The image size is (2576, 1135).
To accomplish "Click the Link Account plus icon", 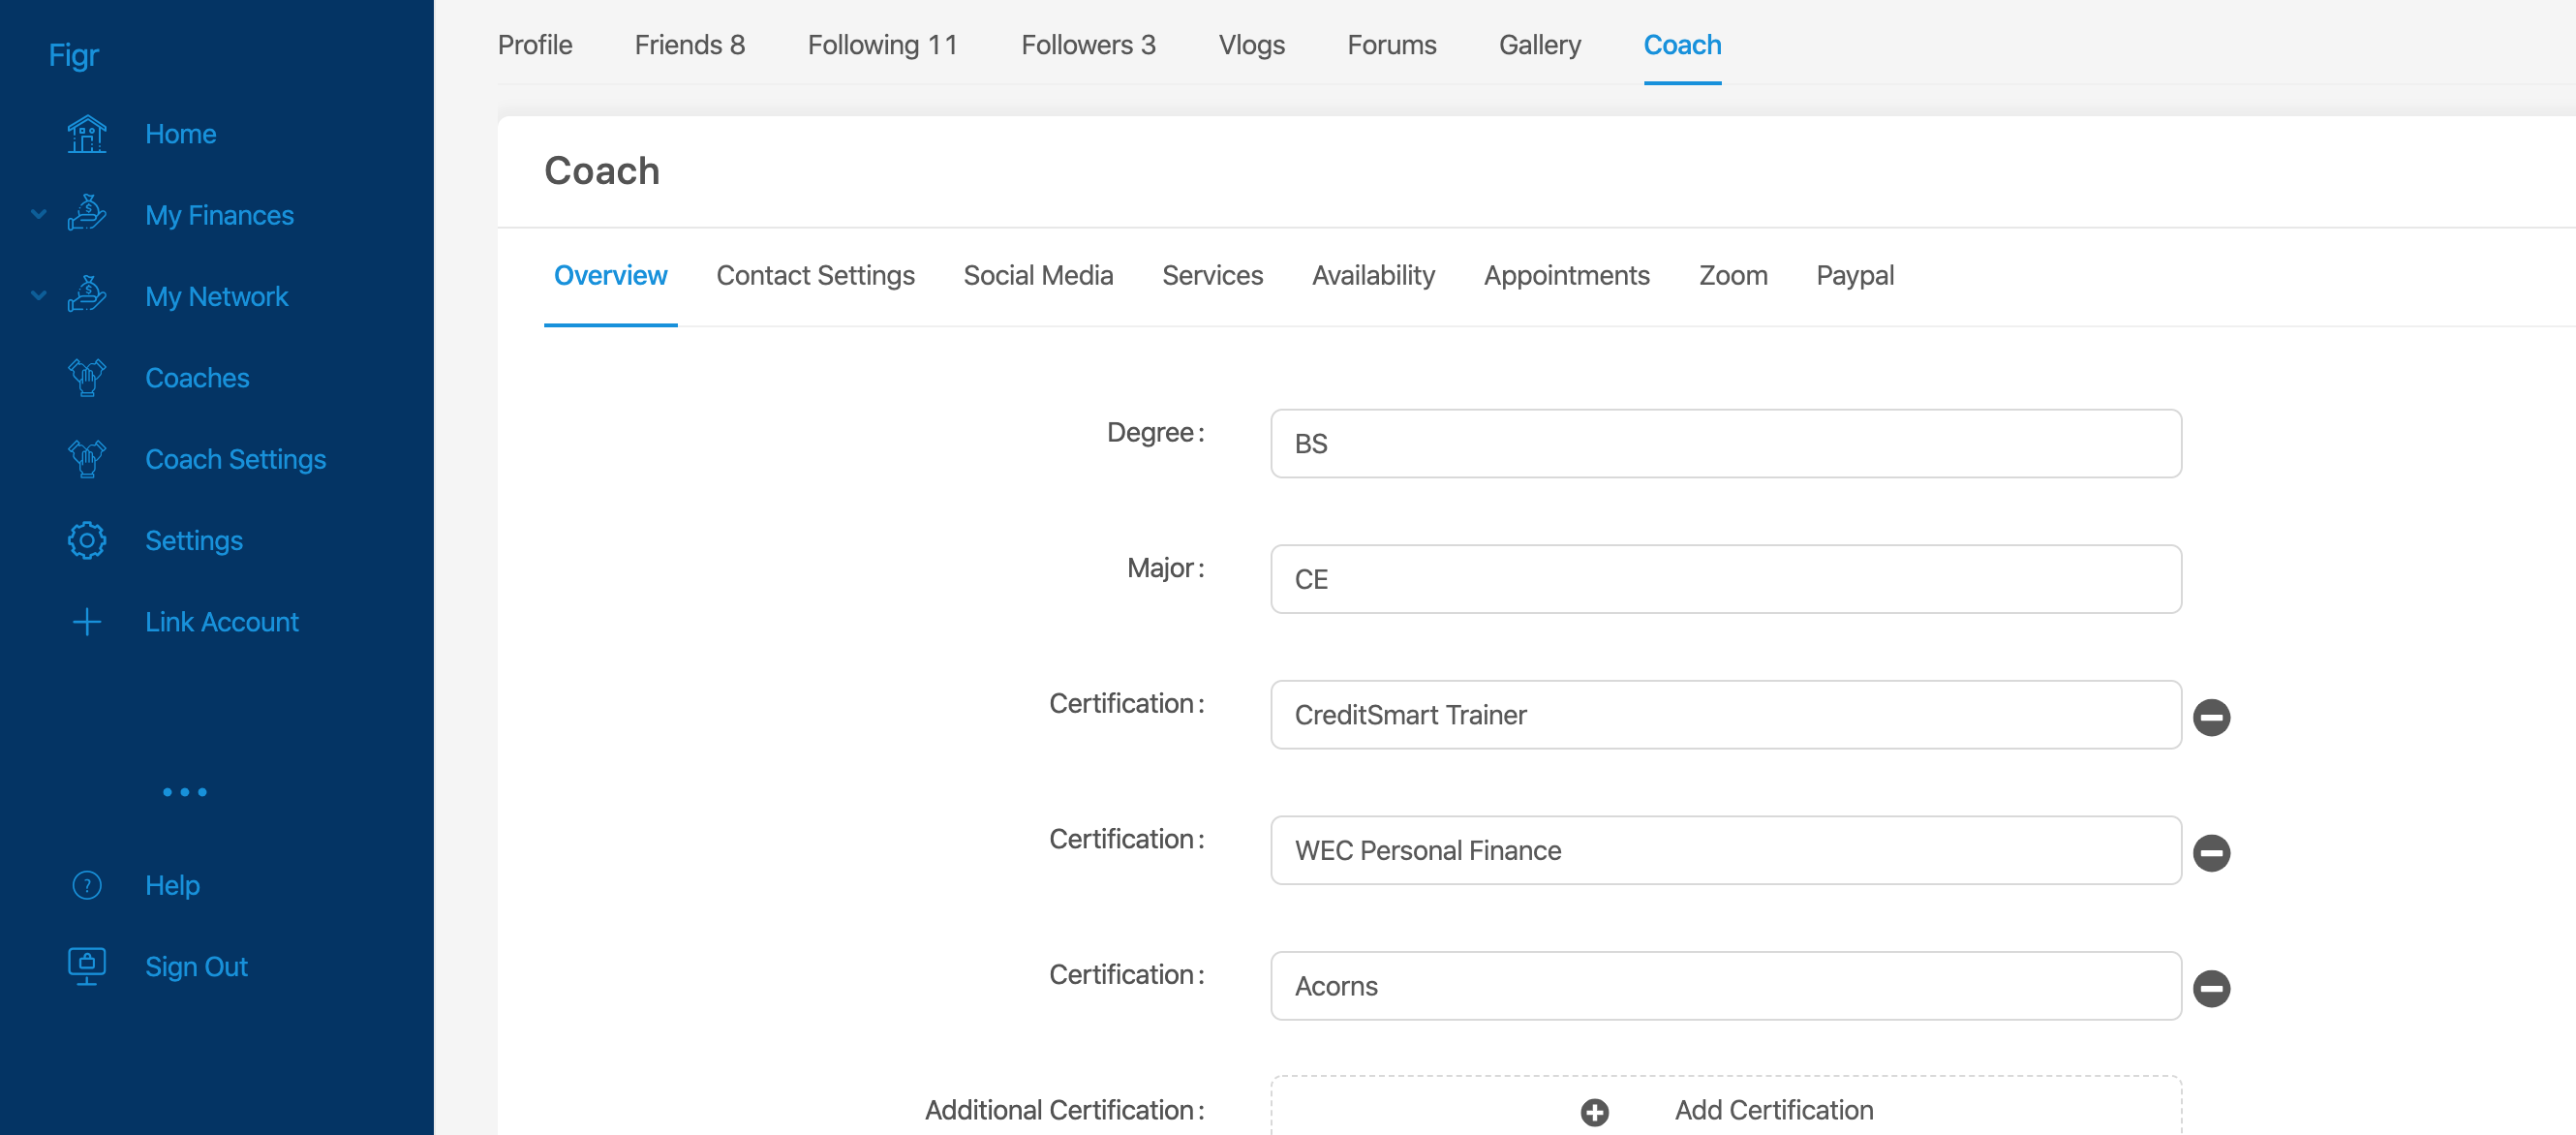I will (87, 622).
